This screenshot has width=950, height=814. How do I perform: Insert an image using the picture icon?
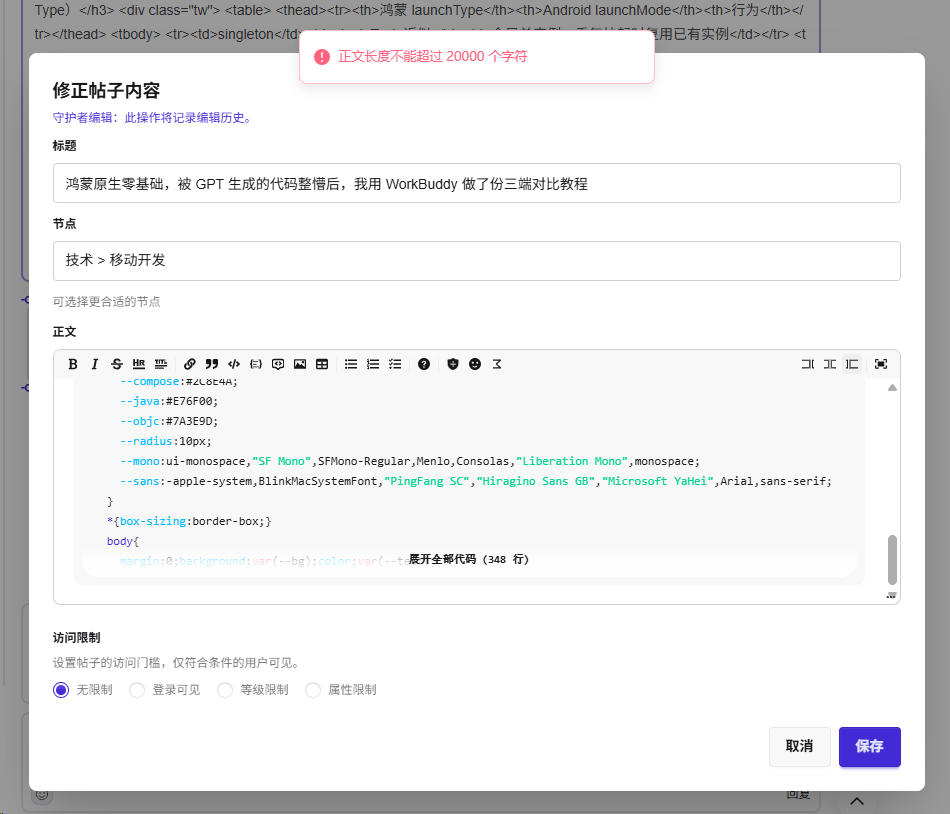pyautogui.click(x=300, y=364)
